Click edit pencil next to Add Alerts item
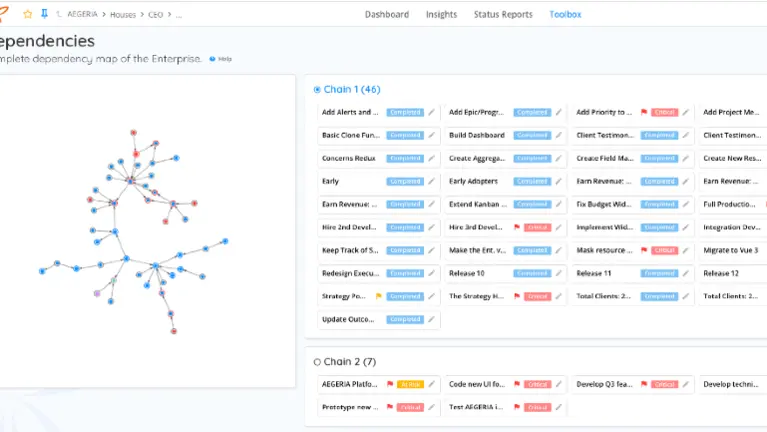Viewport: 767px width, 432px height. [432, 112]
